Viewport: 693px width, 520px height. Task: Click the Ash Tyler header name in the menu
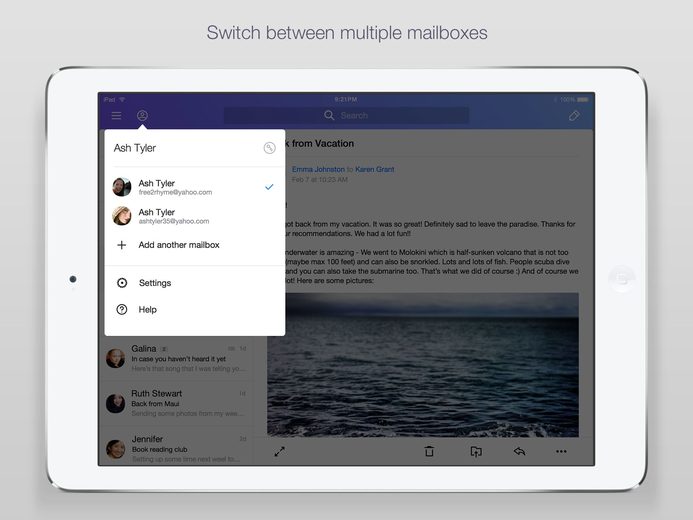(135, 148)
